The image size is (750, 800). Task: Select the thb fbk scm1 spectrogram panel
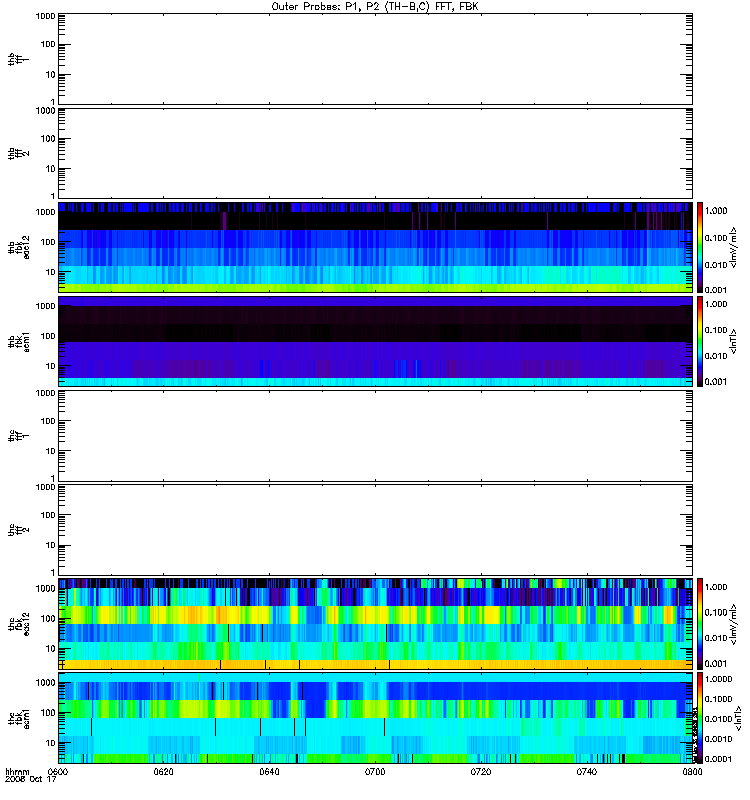coord(376,341)
